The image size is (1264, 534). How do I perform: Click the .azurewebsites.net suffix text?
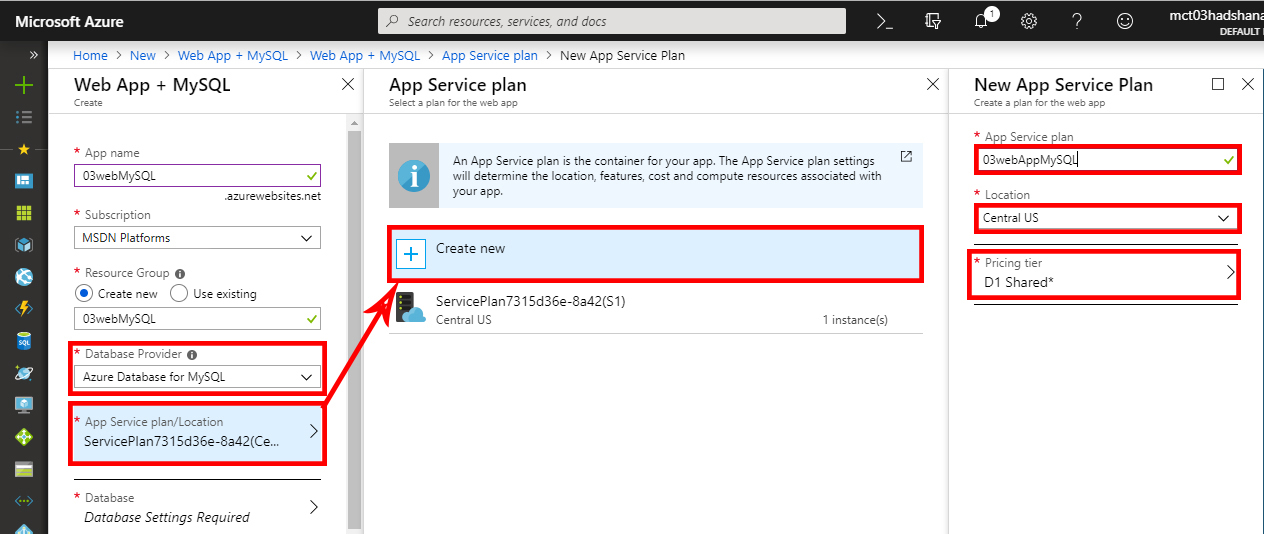coord(273,196)
